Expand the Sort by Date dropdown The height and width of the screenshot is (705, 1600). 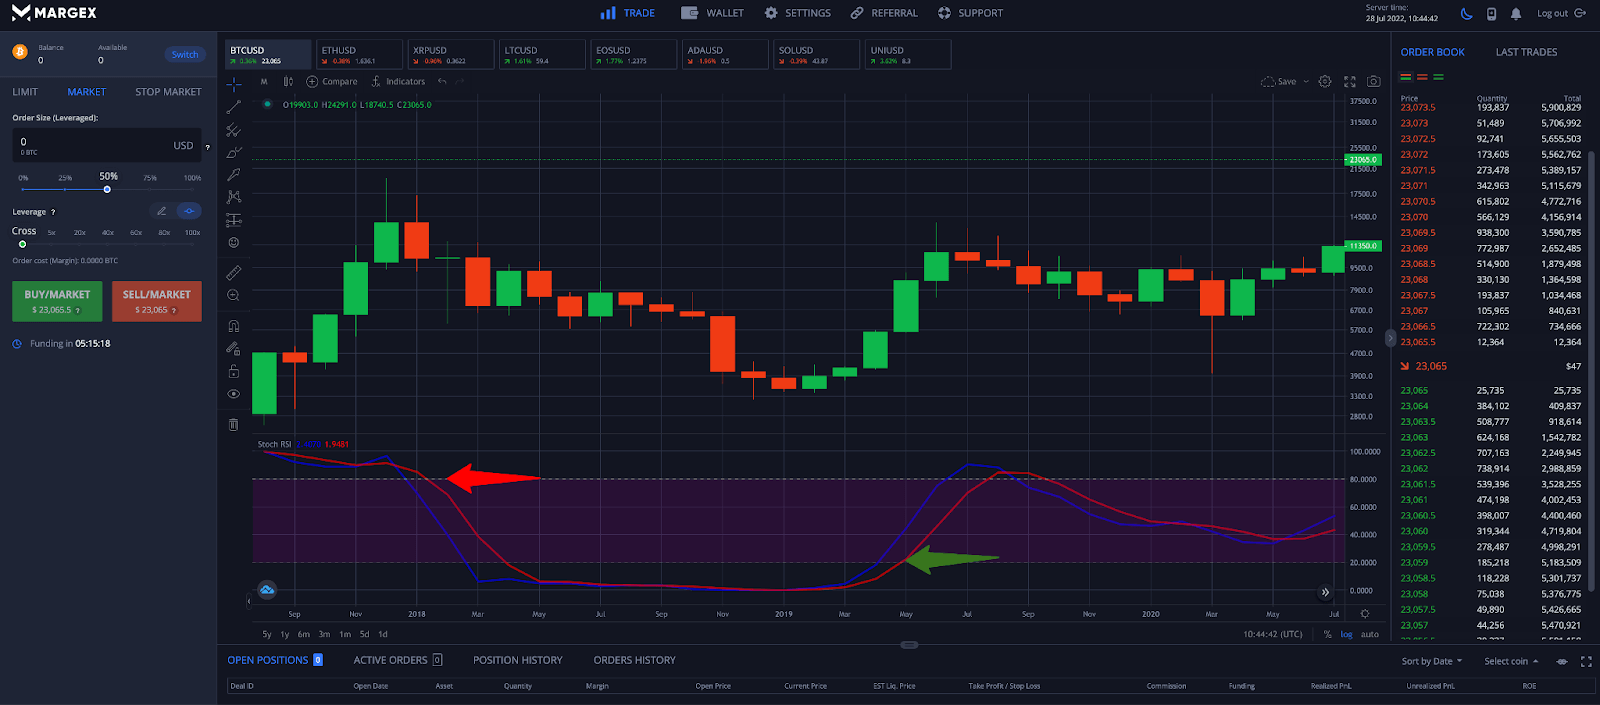click(1431, 661)
